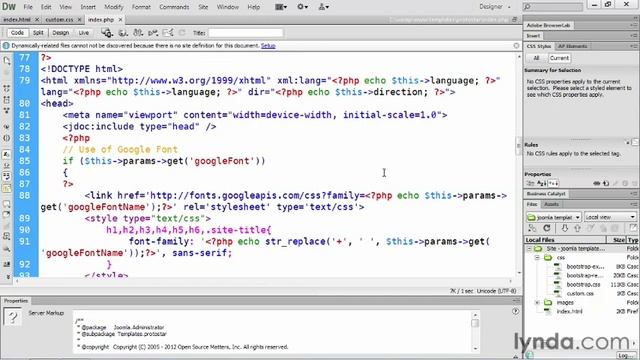
Task: Click the Dreamweaver DW logo
Action: 9,7
